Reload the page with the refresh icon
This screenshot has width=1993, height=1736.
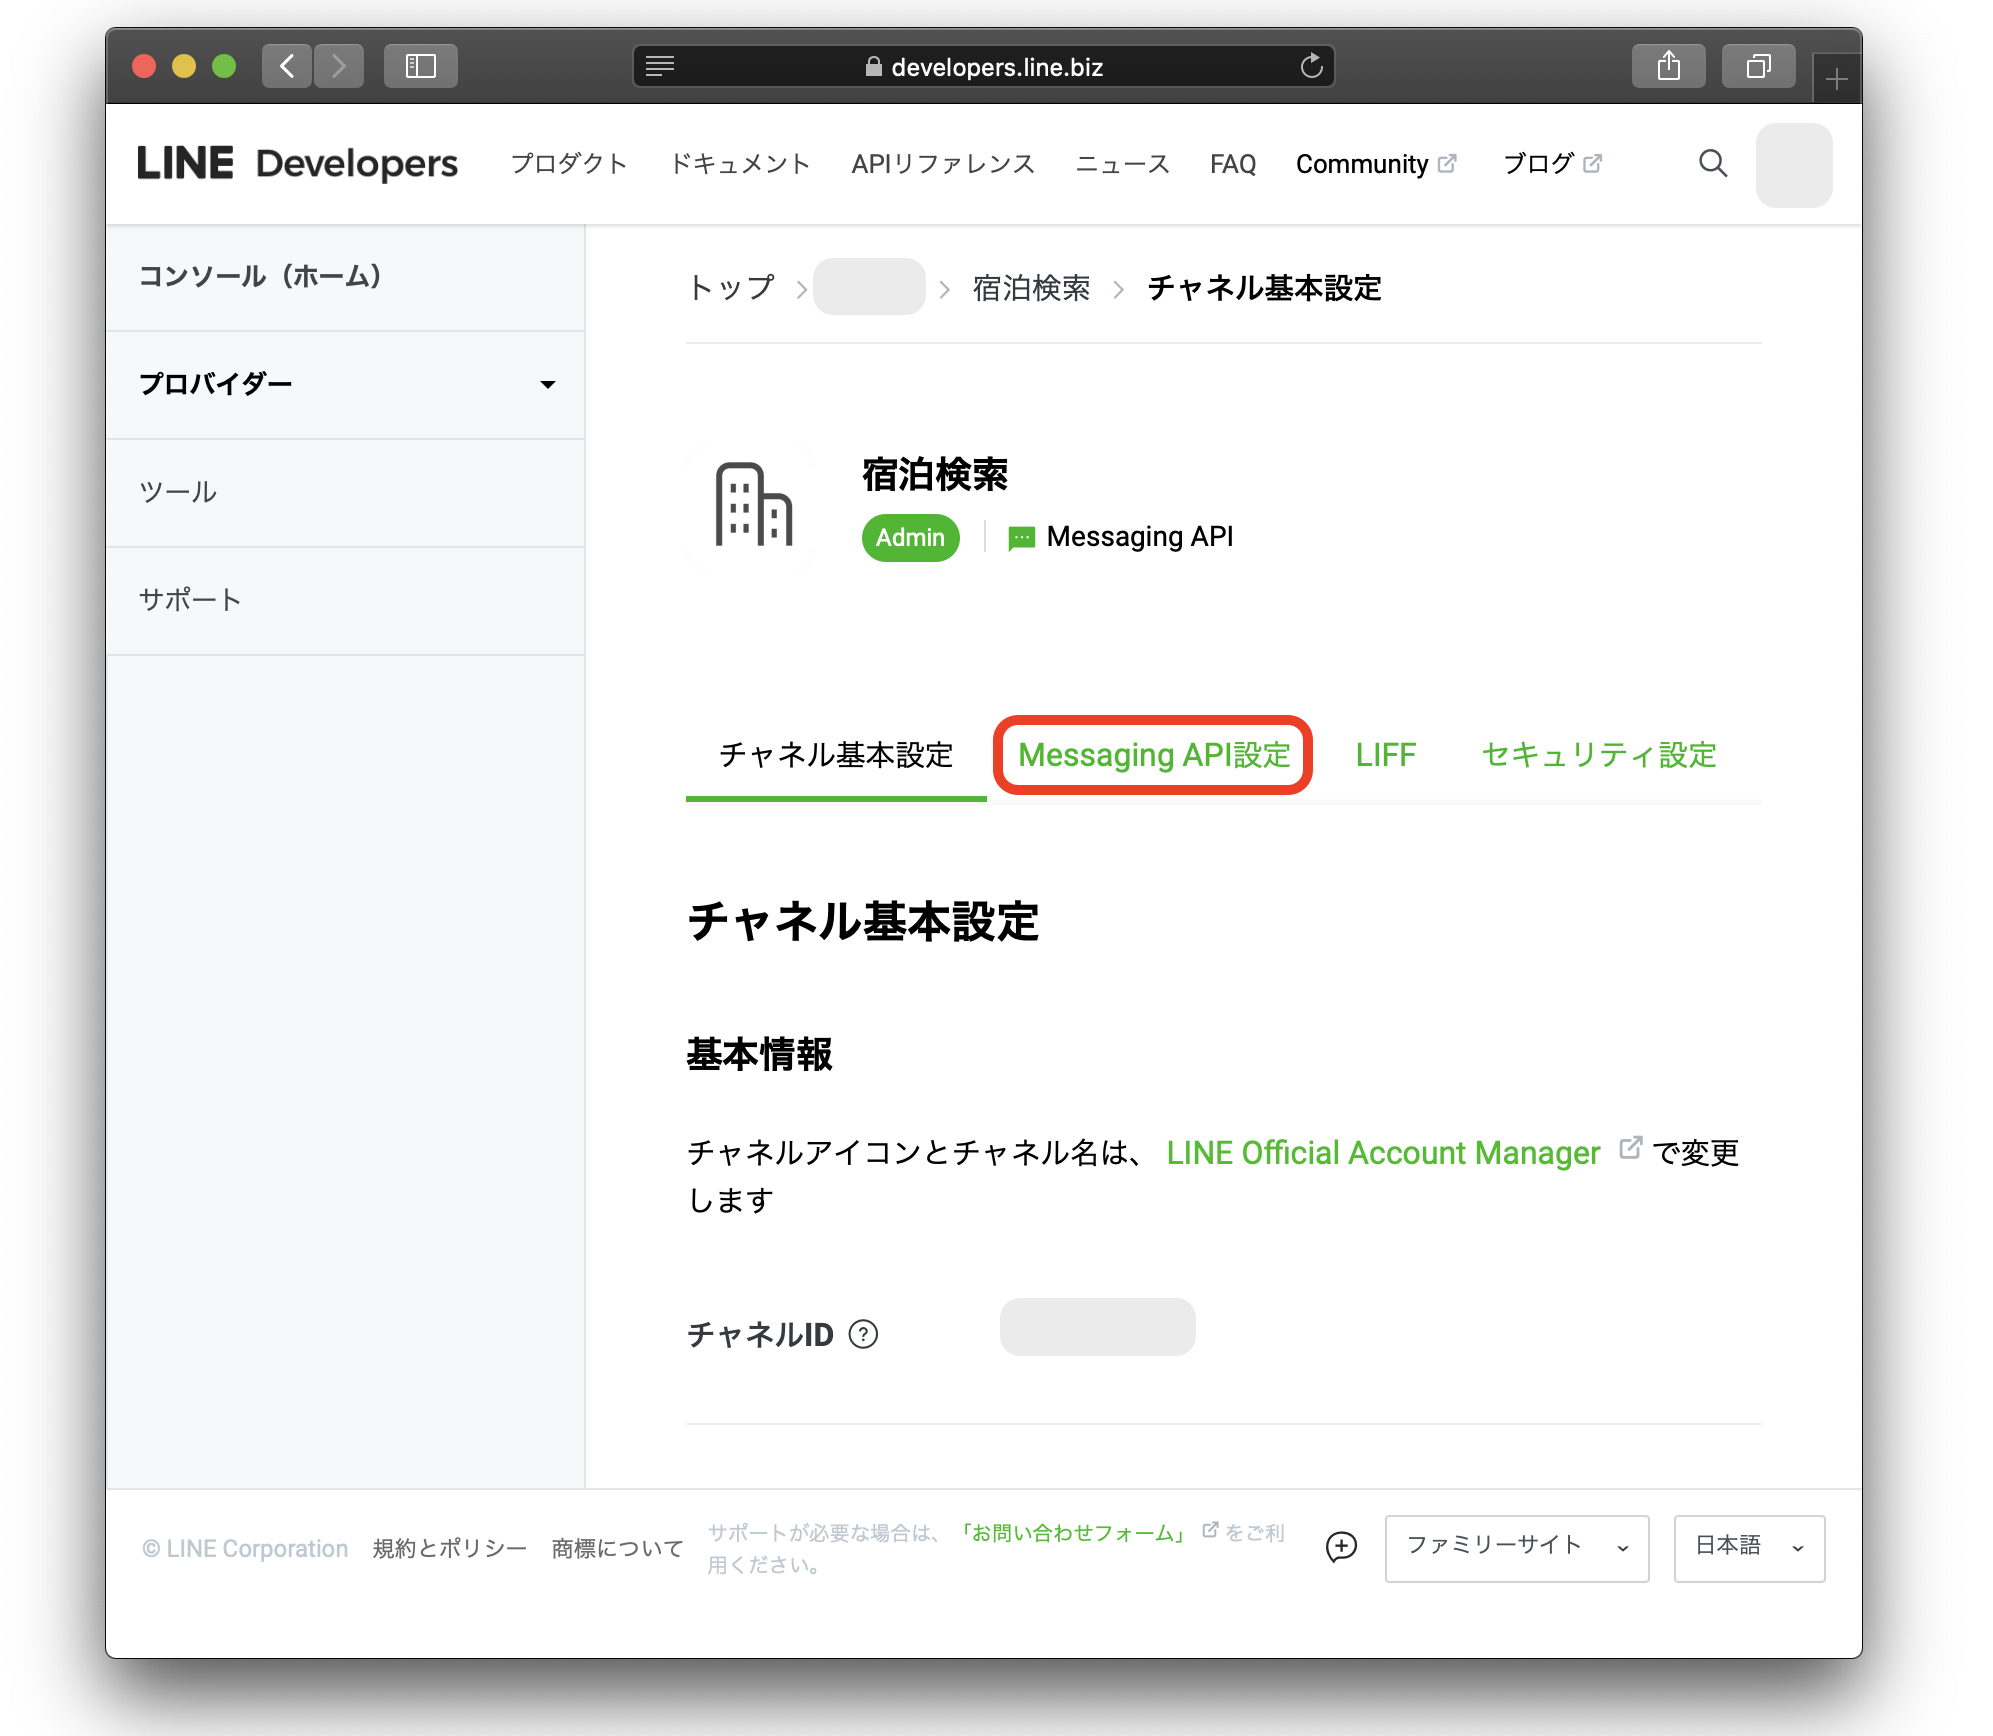tap(1311, 67)
